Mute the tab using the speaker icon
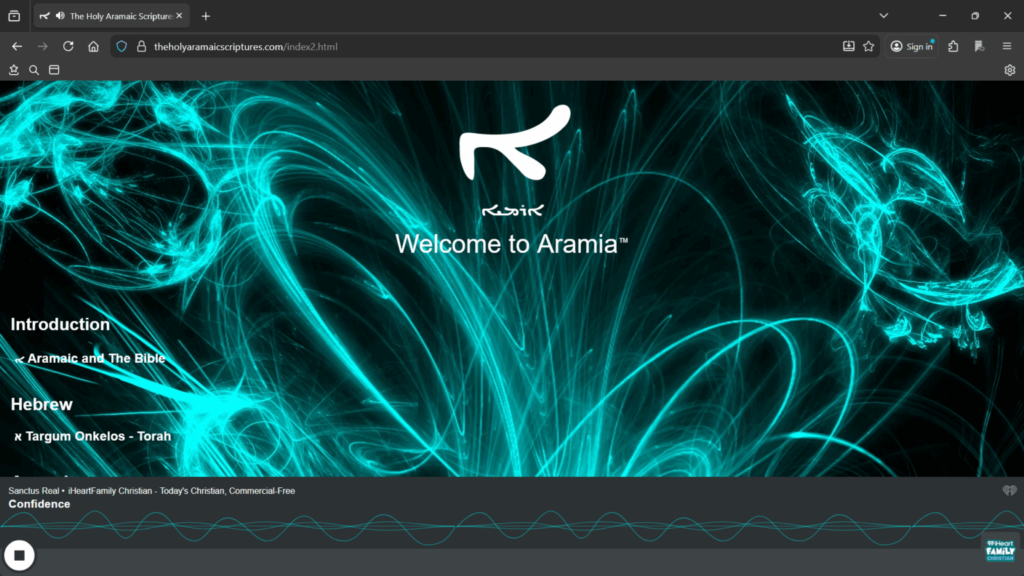 point(60,16)
